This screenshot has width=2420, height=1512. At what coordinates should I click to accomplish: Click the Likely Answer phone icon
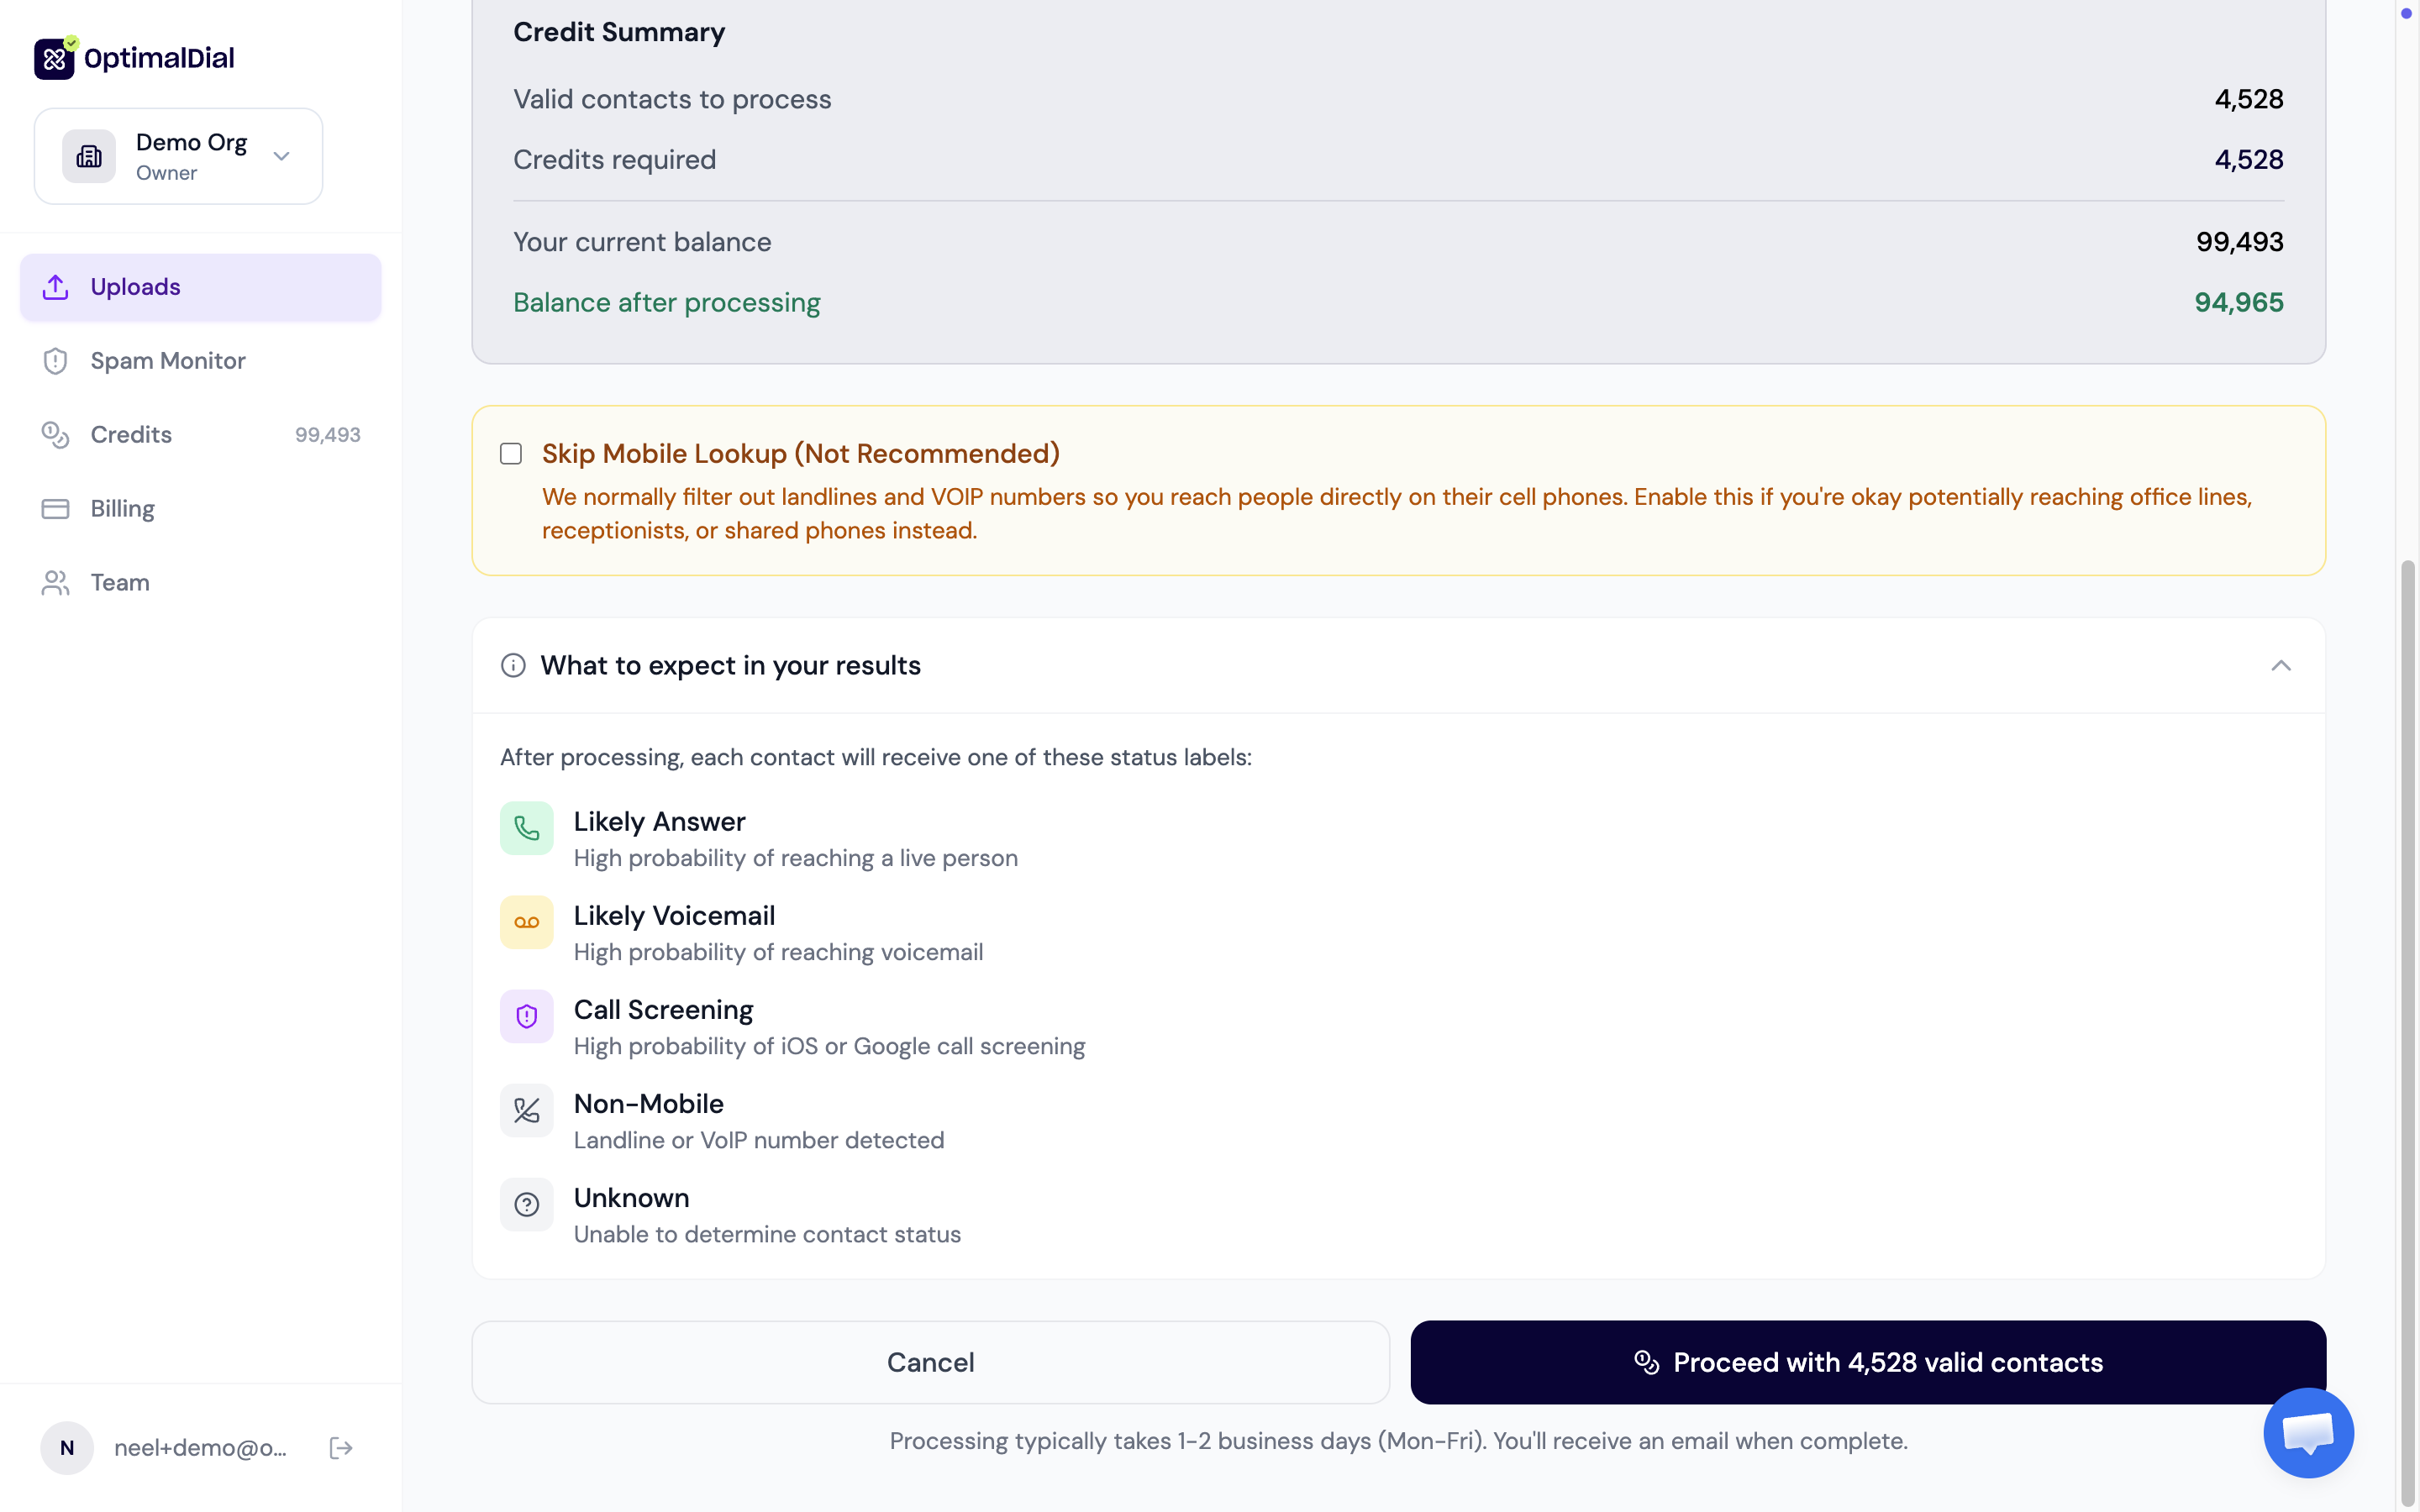click(x=526, y=828)
